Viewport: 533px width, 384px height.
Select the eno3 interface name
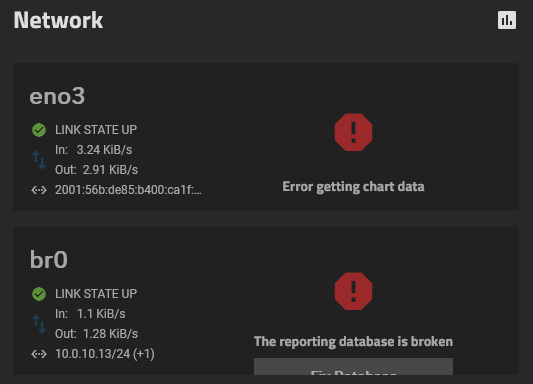(57, 96)
